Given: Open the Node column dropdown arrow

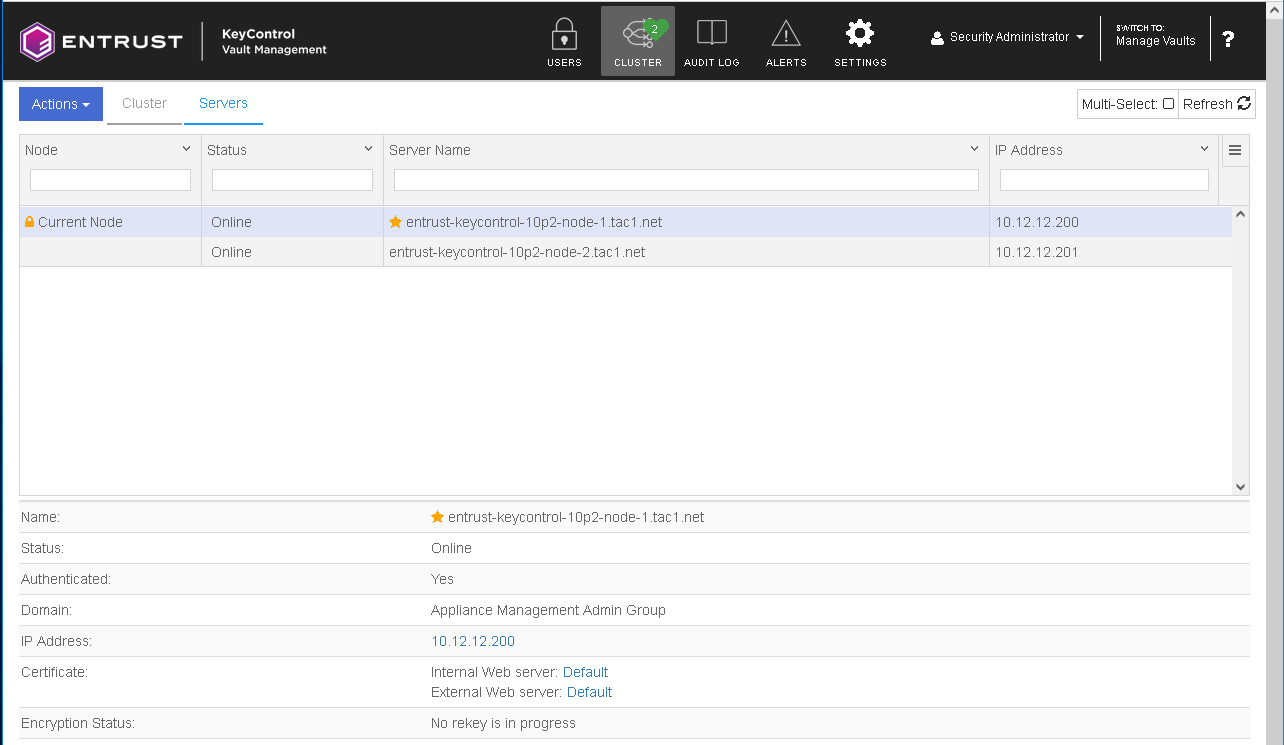Looking at the screenshot, I should pos(186,149).
